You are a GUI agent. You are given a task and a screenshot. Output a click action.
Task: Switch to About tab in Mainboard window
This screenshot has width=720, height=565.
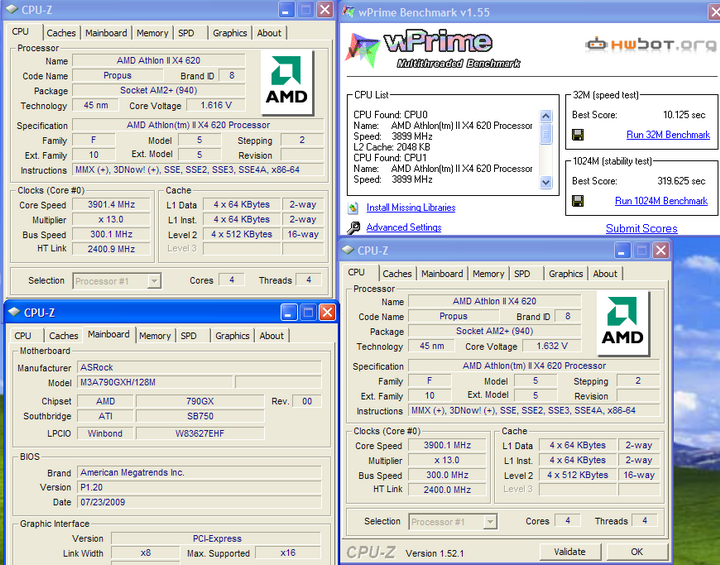(x=272, y=336)
